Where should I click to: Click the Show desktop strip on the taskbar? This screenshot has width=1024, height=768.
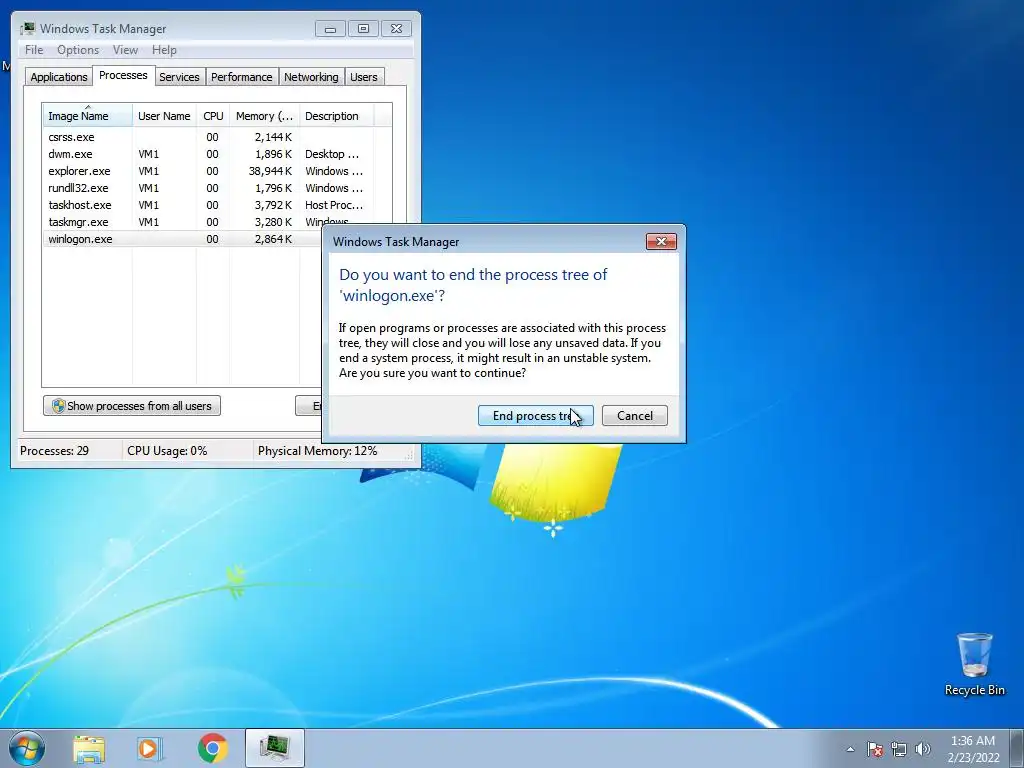click(1017, 748)
